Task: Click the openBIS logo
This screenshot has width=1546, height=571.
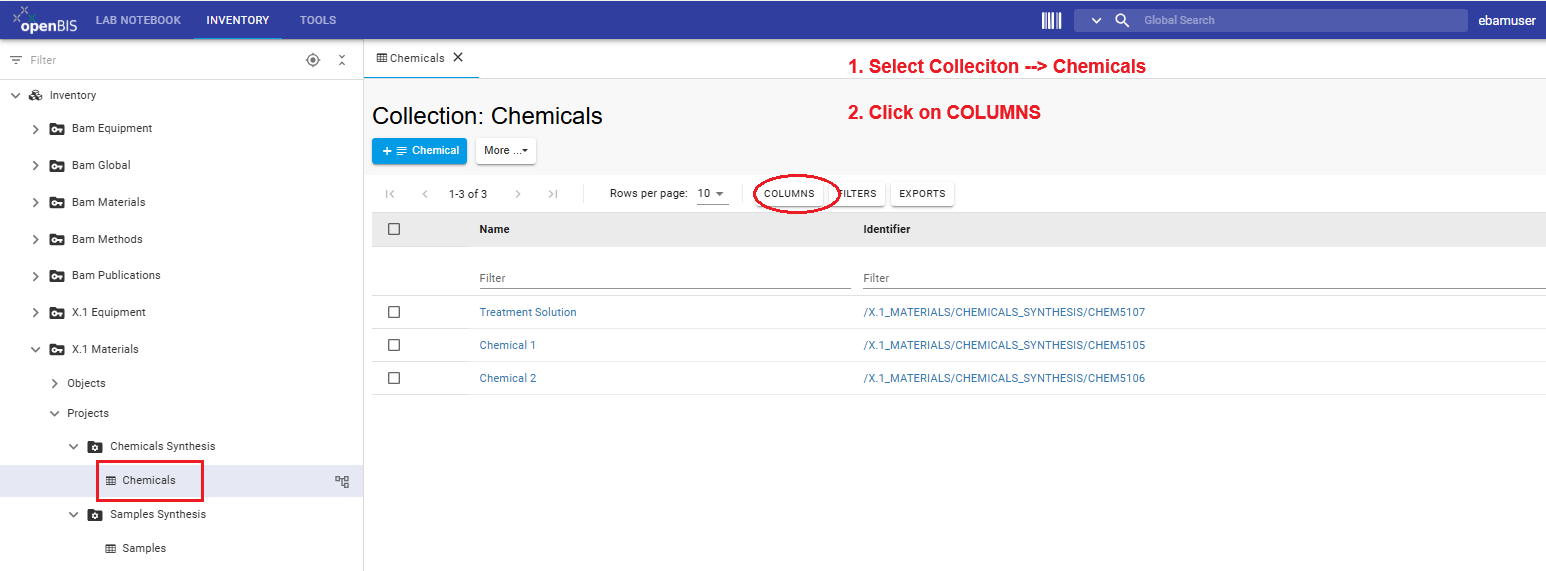Action: [x=46, y=20]
